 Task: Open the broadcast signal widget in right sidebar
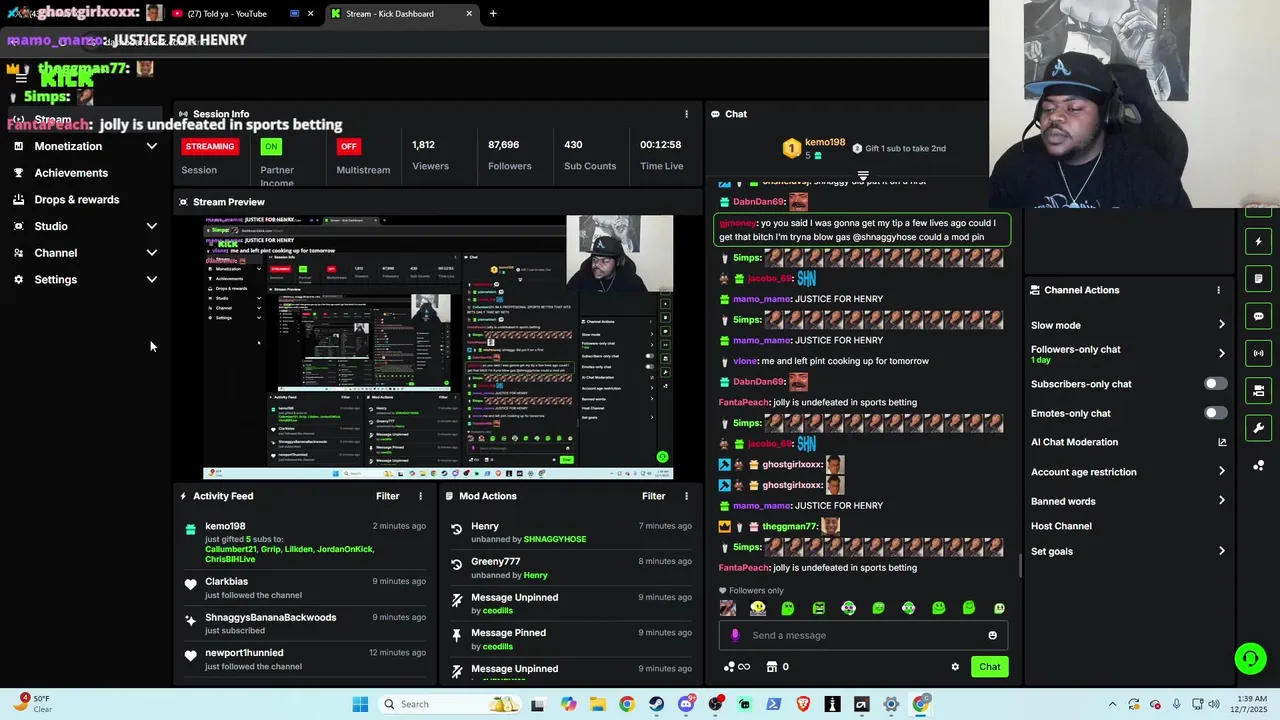tap(1258, 353)
